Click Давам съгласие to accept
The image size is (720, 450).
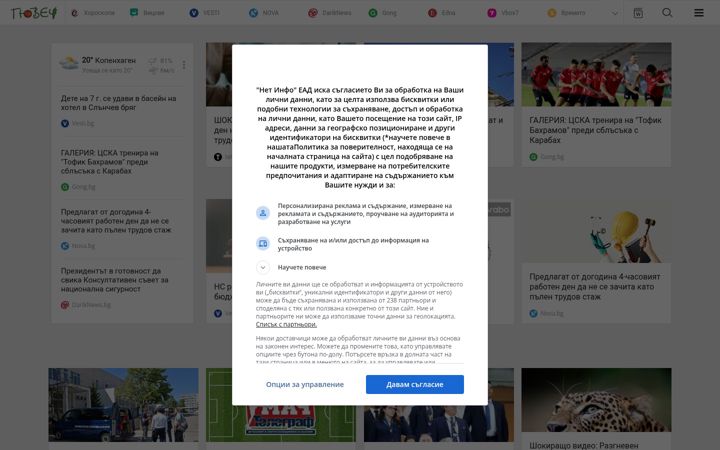point(415,384)
